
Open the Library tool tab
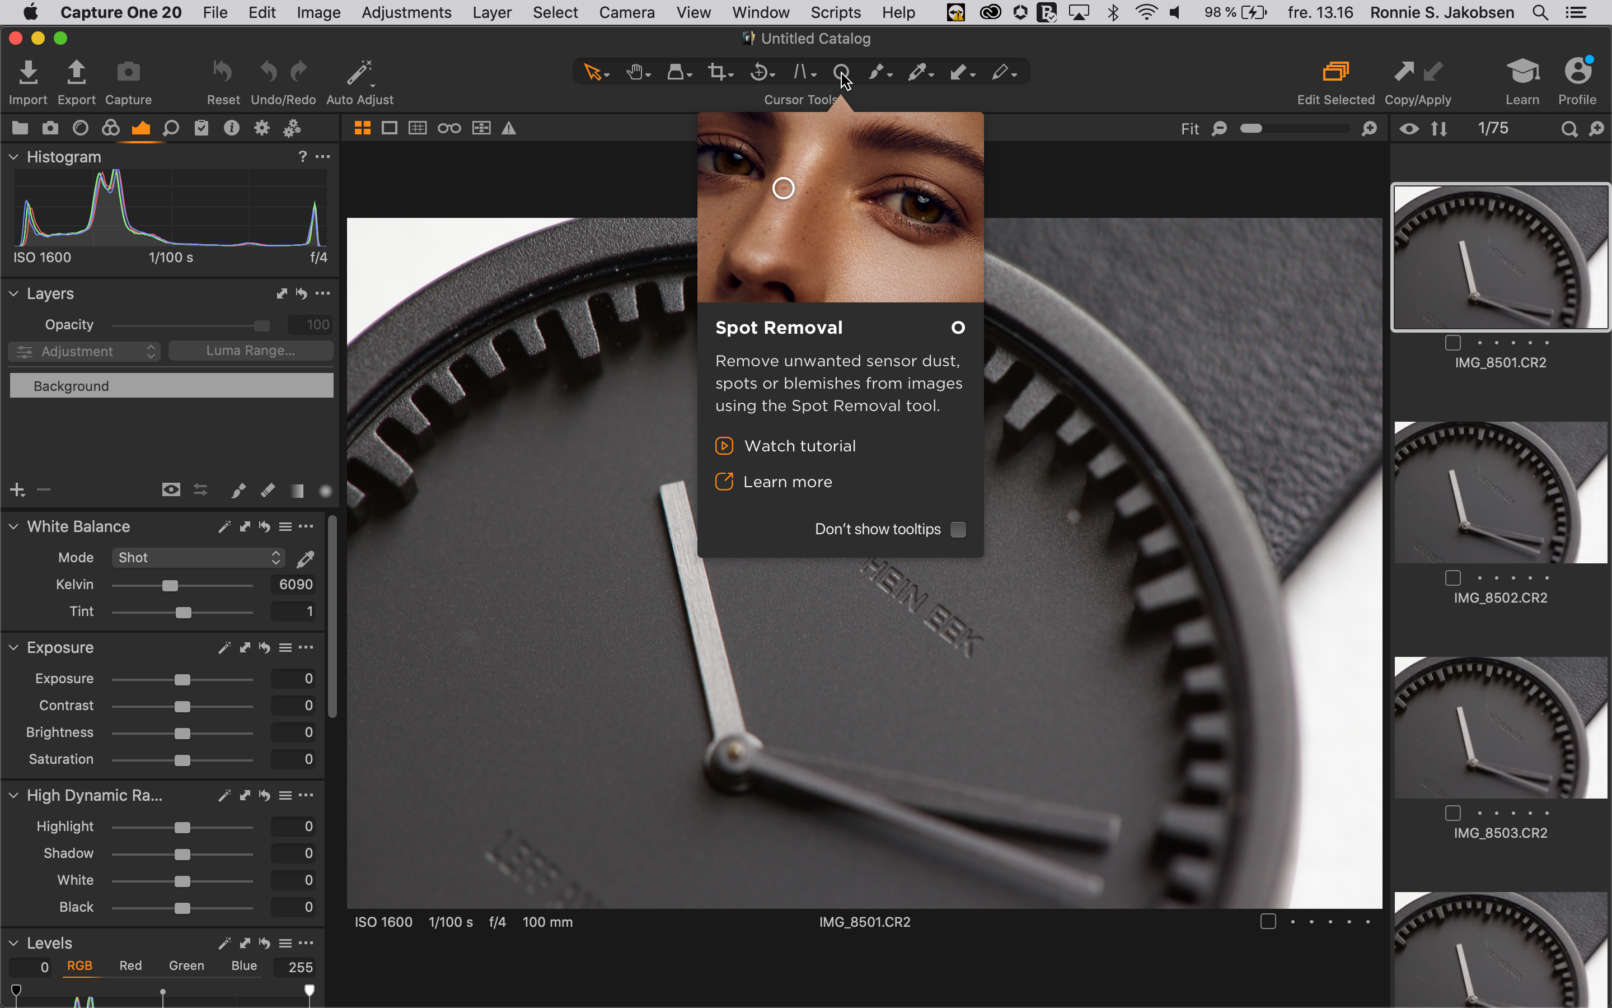[x=20, y=128]
